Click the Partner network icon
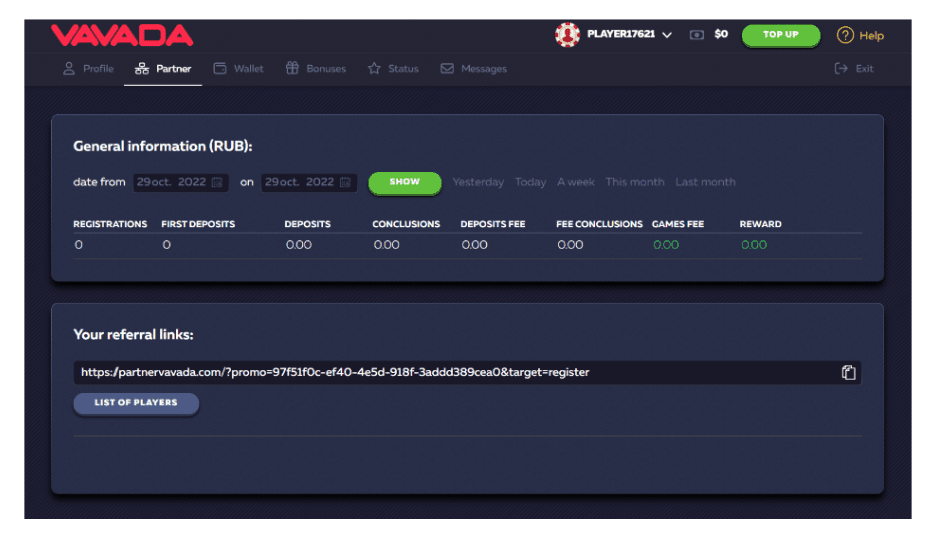936x535 pixels. [141, 69]
